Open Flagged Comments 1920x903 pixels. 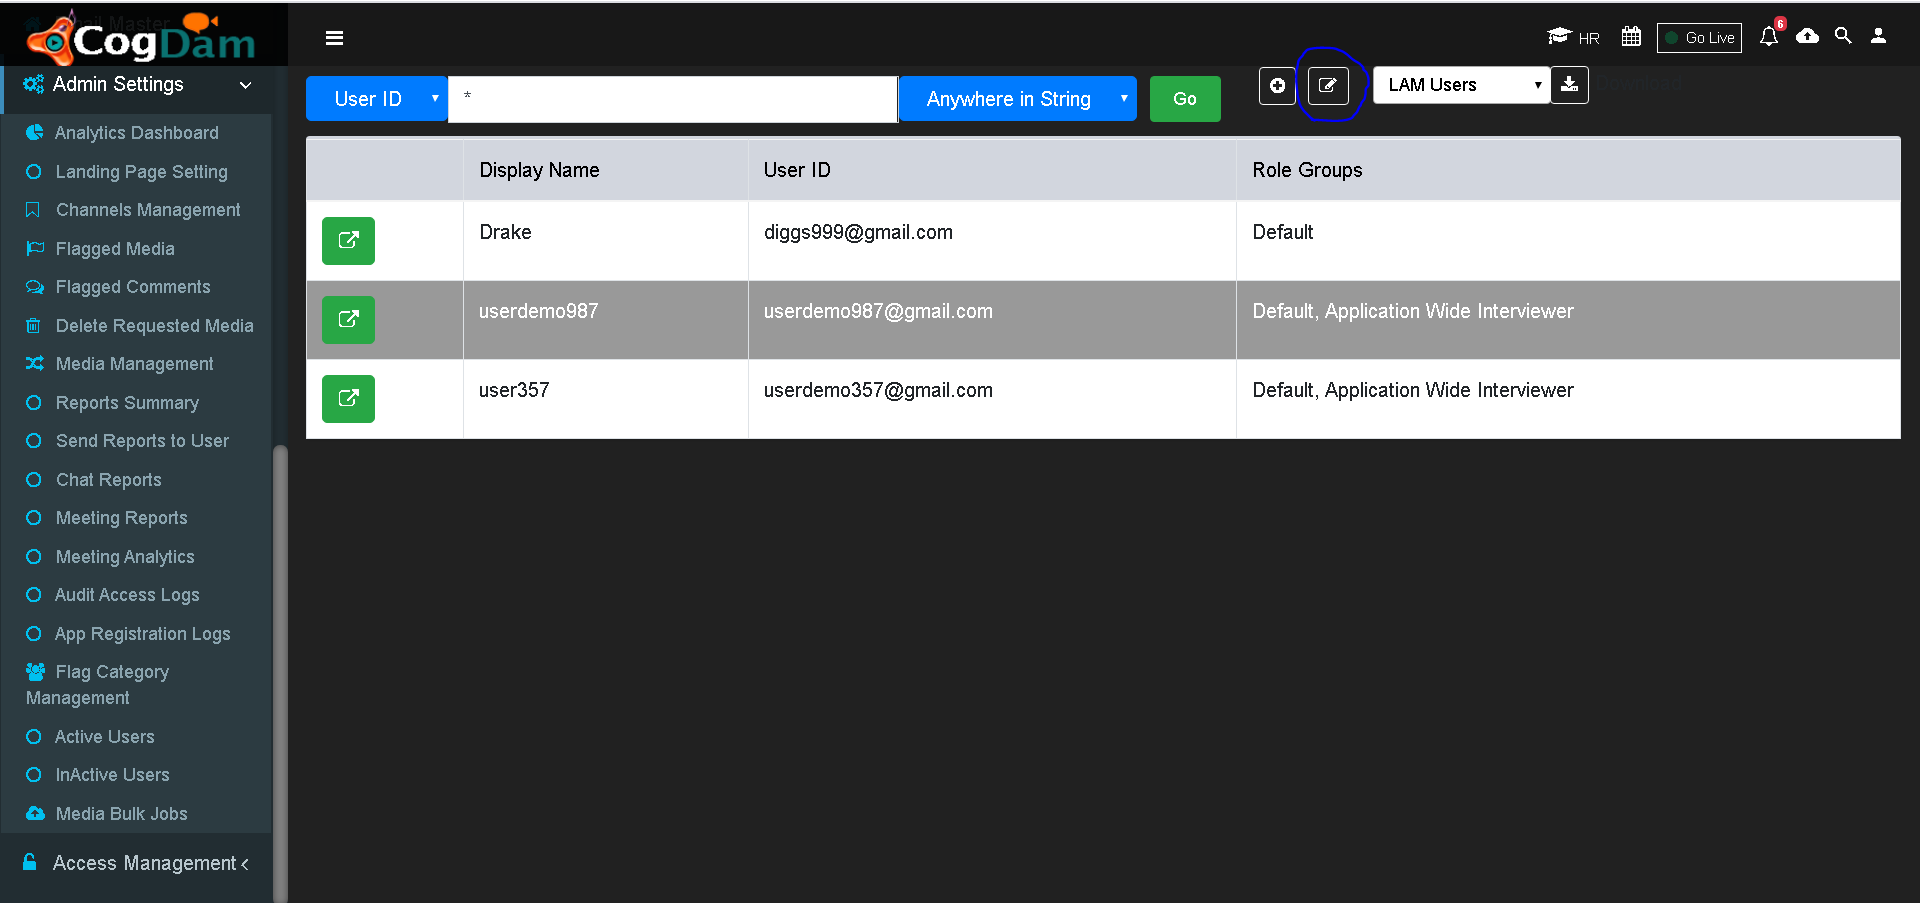click(133, 287)
